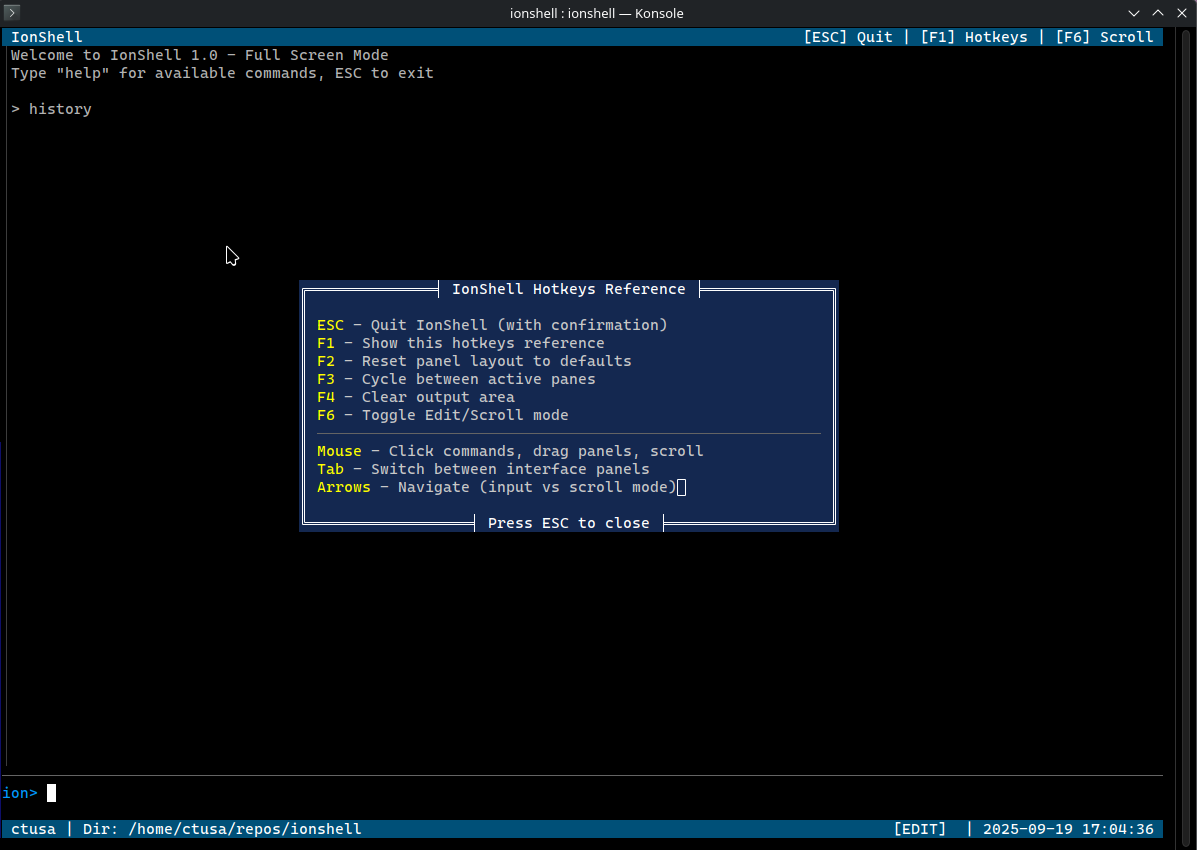Click "Press ESC to close" dialog footer
The width and height of the screenshot is (1197, 850).
[568, 523]
